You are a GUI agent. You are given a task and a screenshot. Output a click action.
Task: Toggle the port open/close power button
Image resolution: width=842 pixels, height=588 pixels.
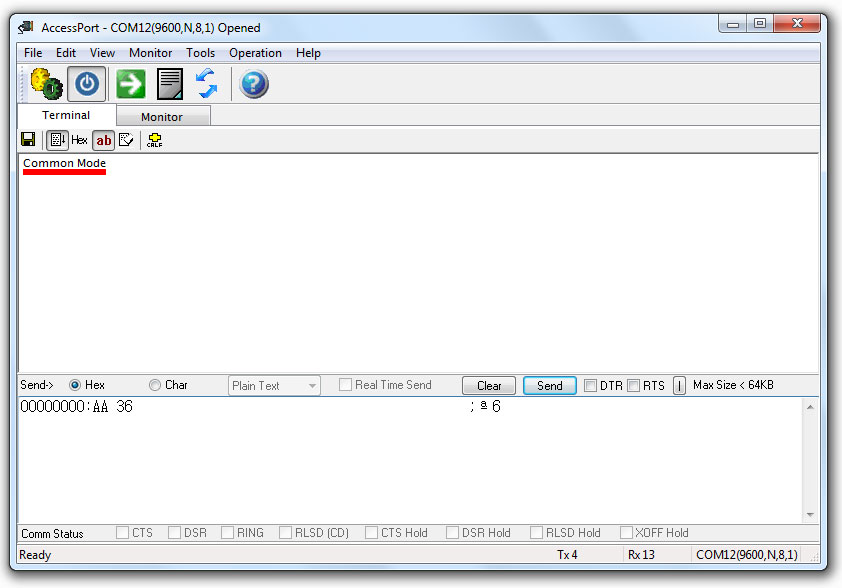click(x=86, y=84)
